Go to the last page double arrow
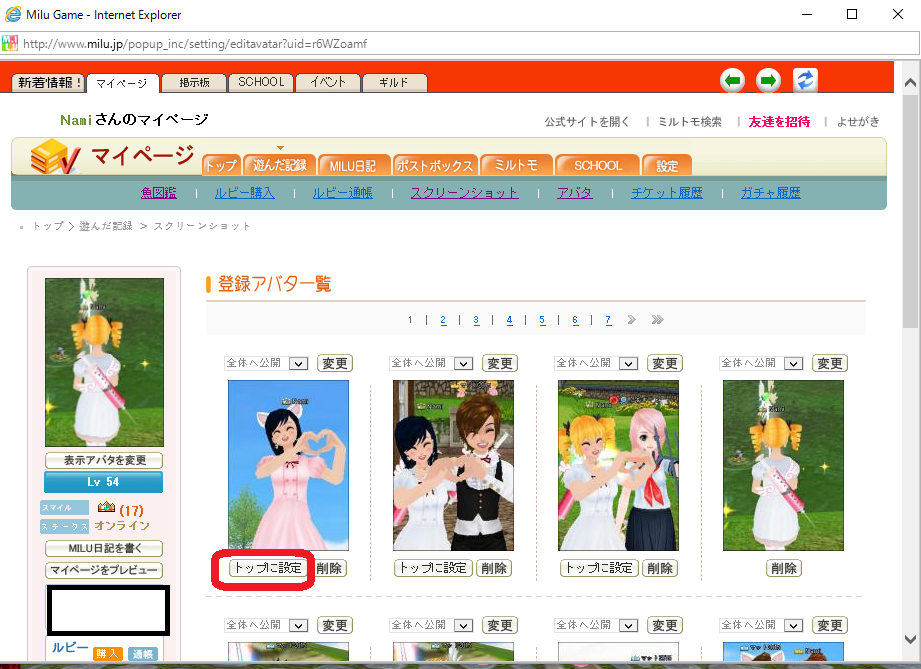This screenshot has width=921, height=669. click(x=657, y=320)
